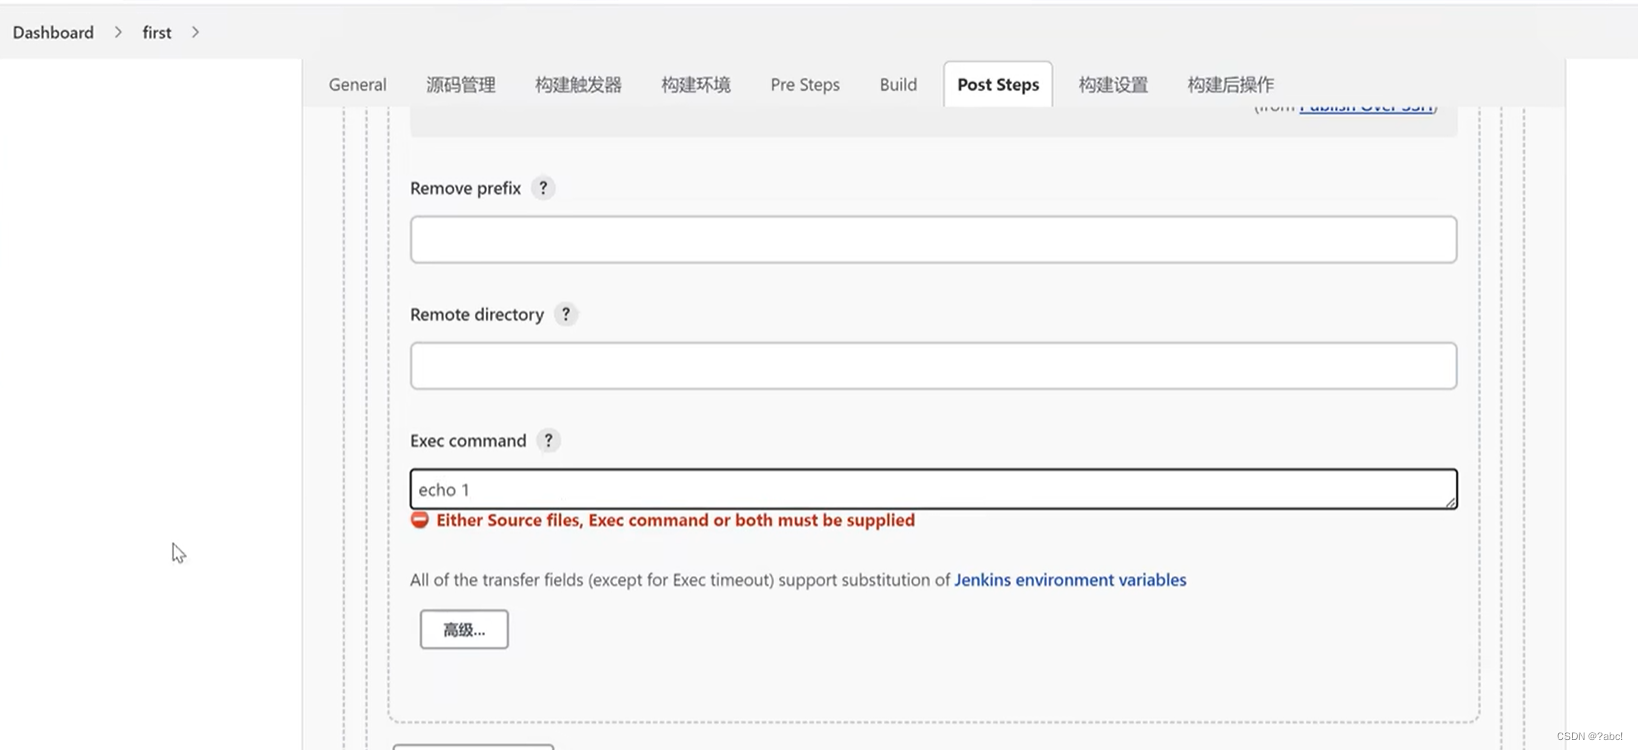Click into the Exec command textarea

click(x=933, y=489)
